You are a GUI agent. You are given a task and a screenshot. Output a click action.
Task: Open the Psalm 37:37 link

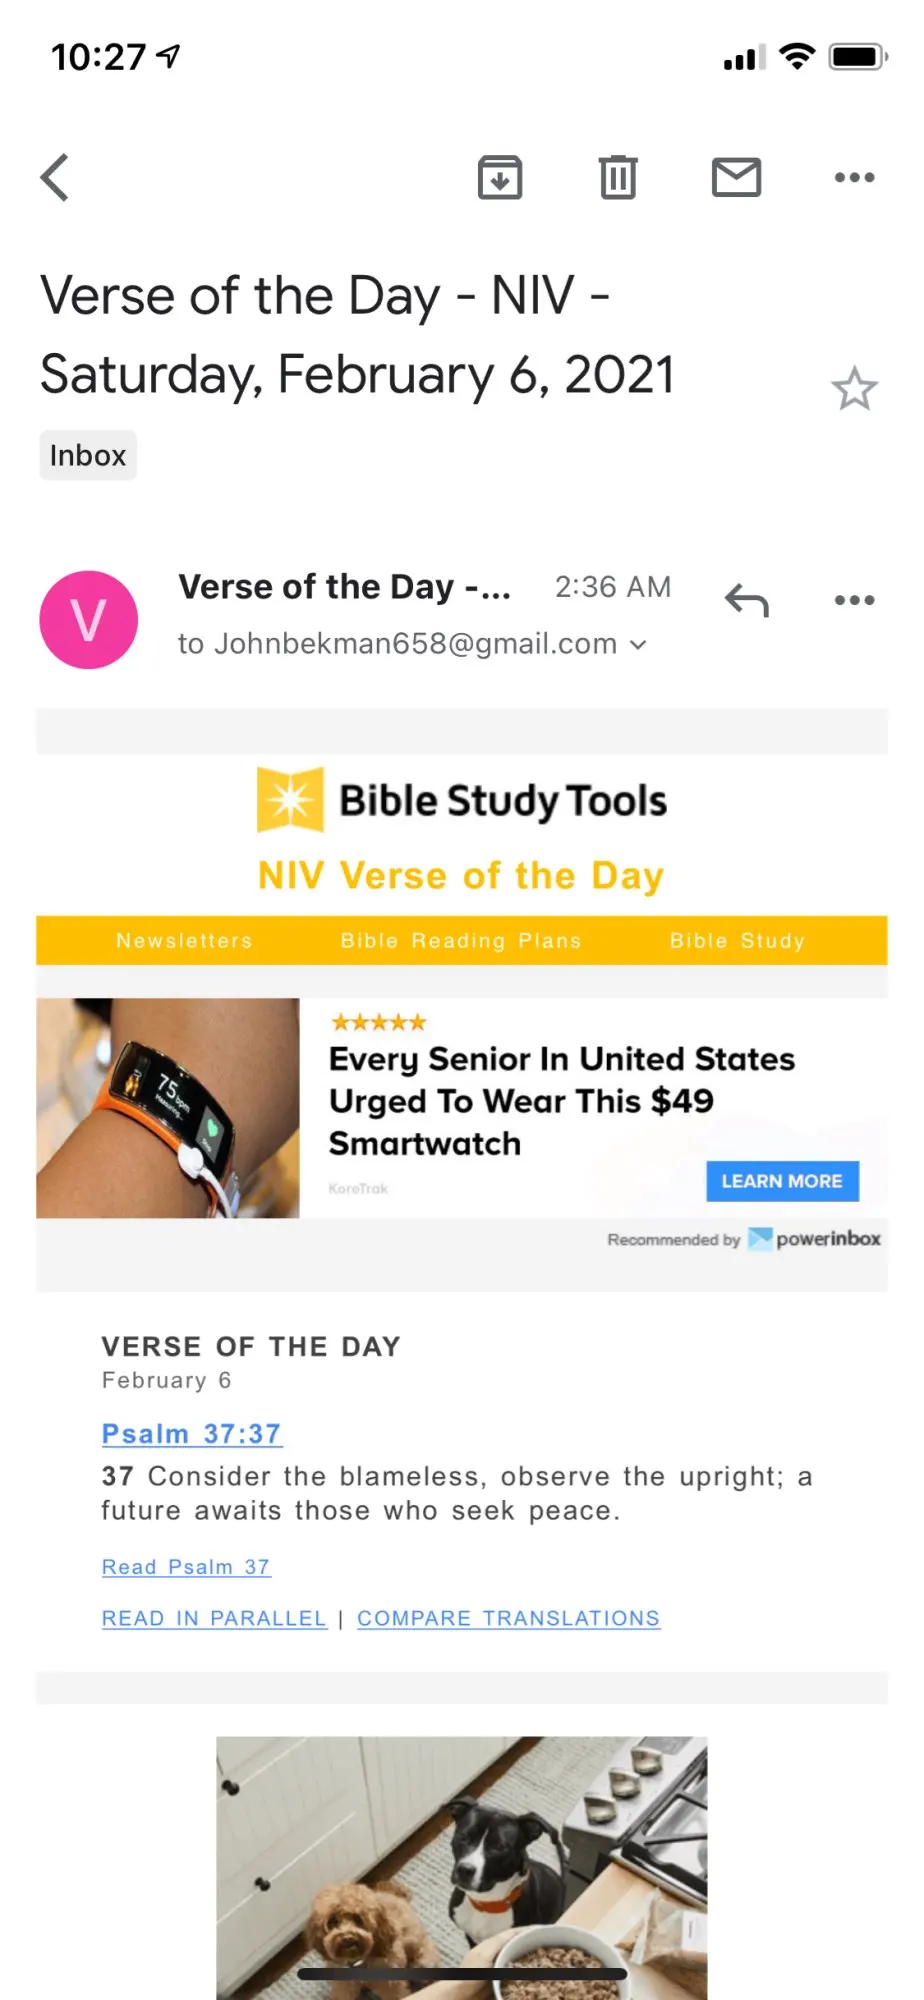pyautogui.click(x=192, y=1434)
